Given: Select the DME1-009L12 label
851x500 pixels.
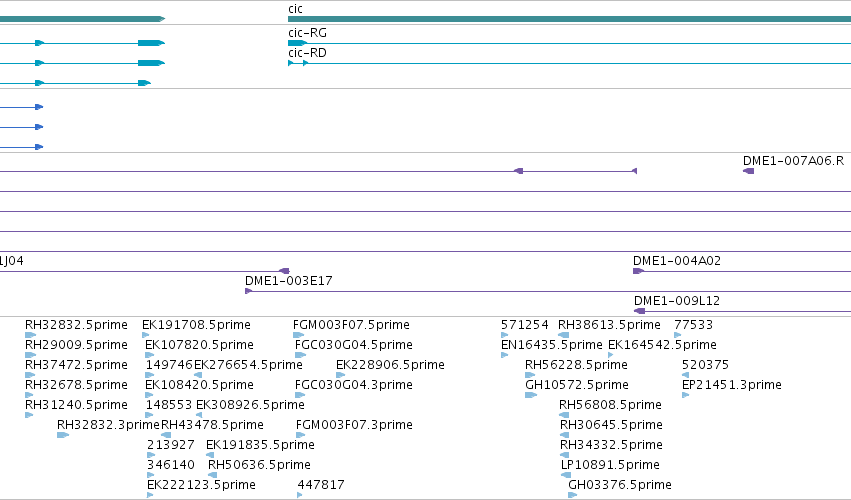Looking at the screenshot, I should (x=677, y=301).
